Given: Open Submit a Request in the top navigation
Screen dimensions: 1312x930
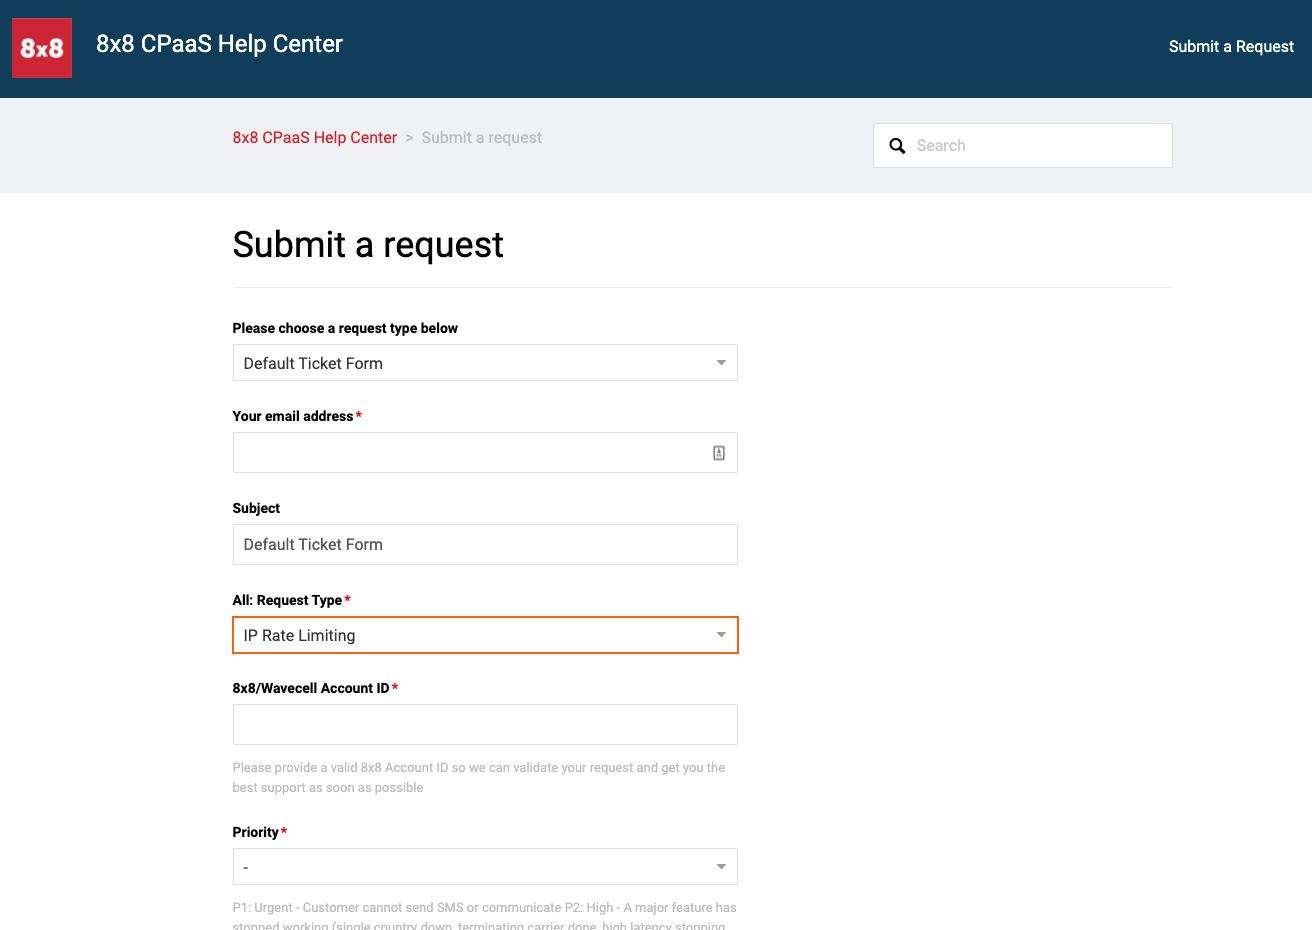Looking at the screenshot, I should (1231, 47).
